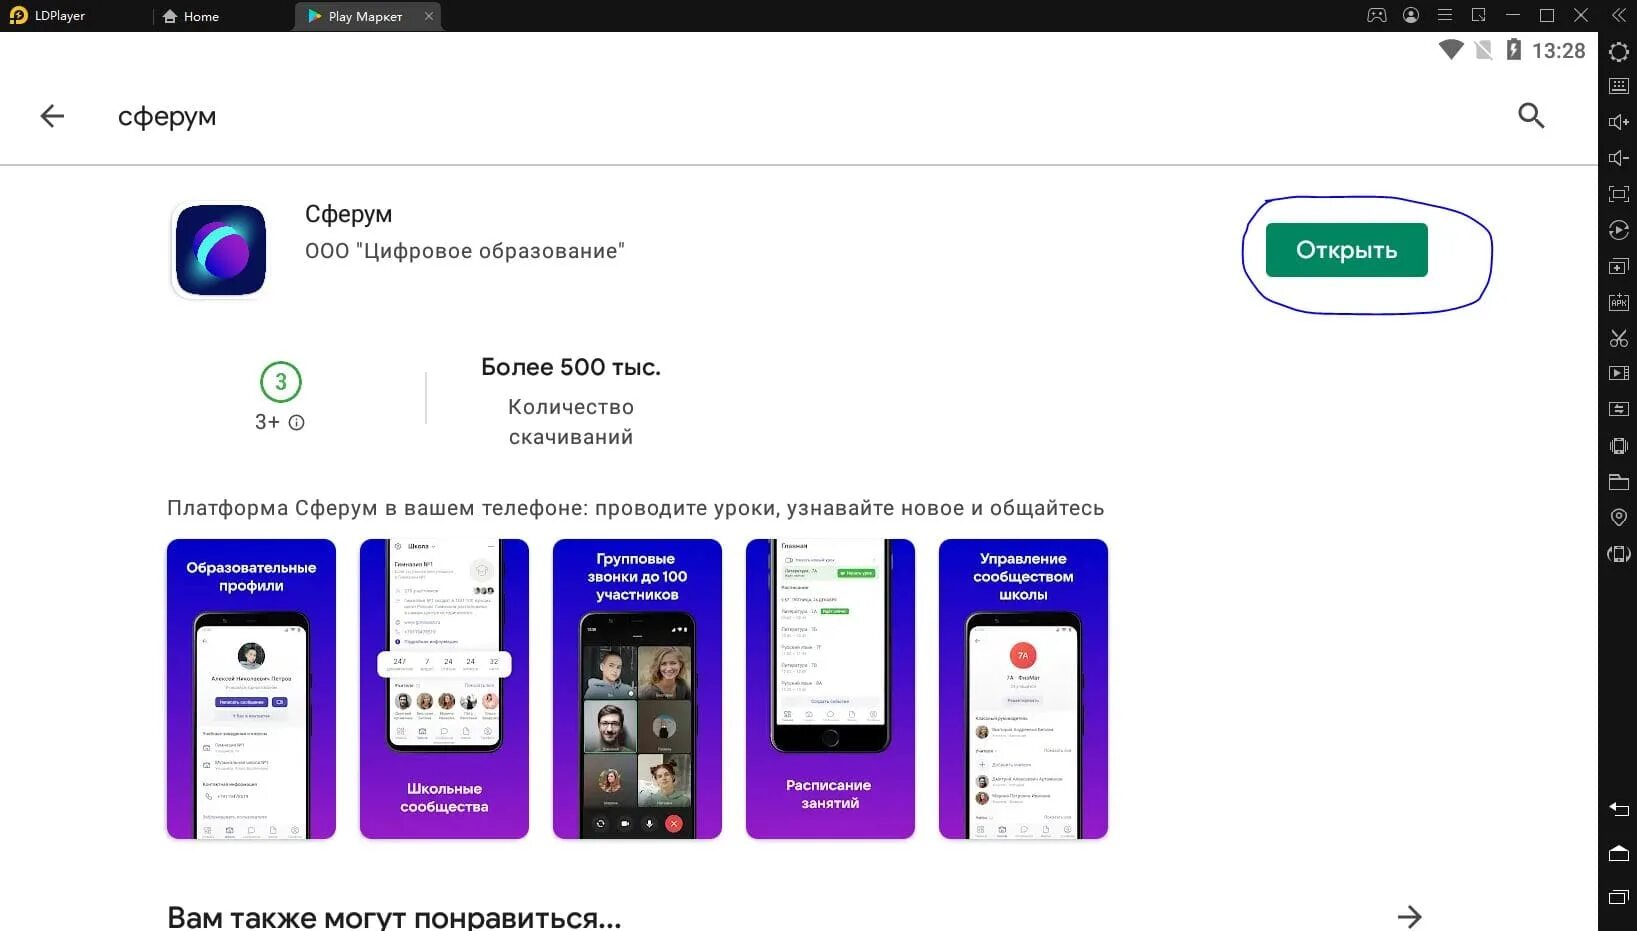
Task: Open multi-instance manager icon in sidebar
Action: click(1618, 266)
